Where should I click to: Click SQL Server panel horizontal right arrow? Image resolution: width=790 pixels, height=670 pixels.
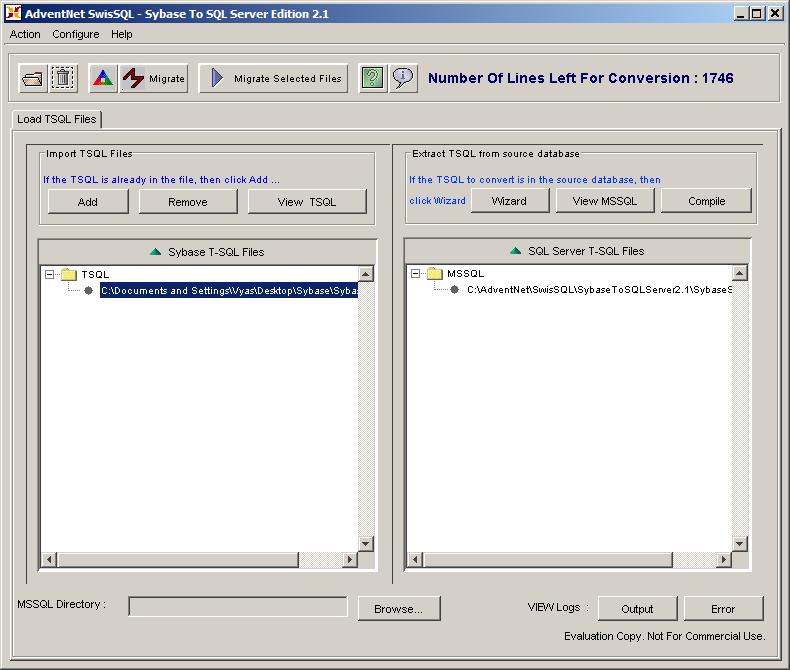(724, 560)
